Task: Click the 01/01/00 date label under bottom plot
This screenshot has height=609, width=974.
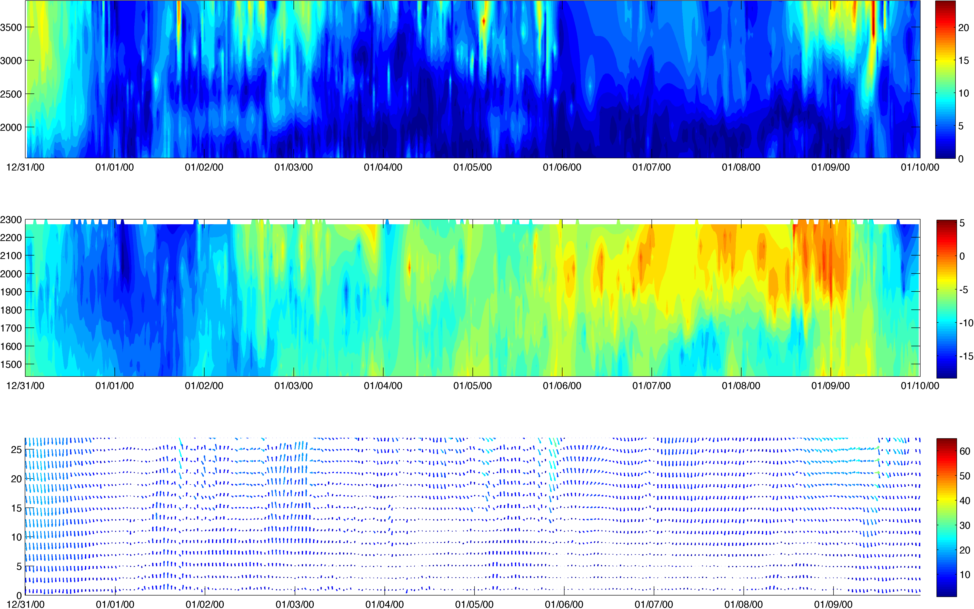Action: (115, 604)
